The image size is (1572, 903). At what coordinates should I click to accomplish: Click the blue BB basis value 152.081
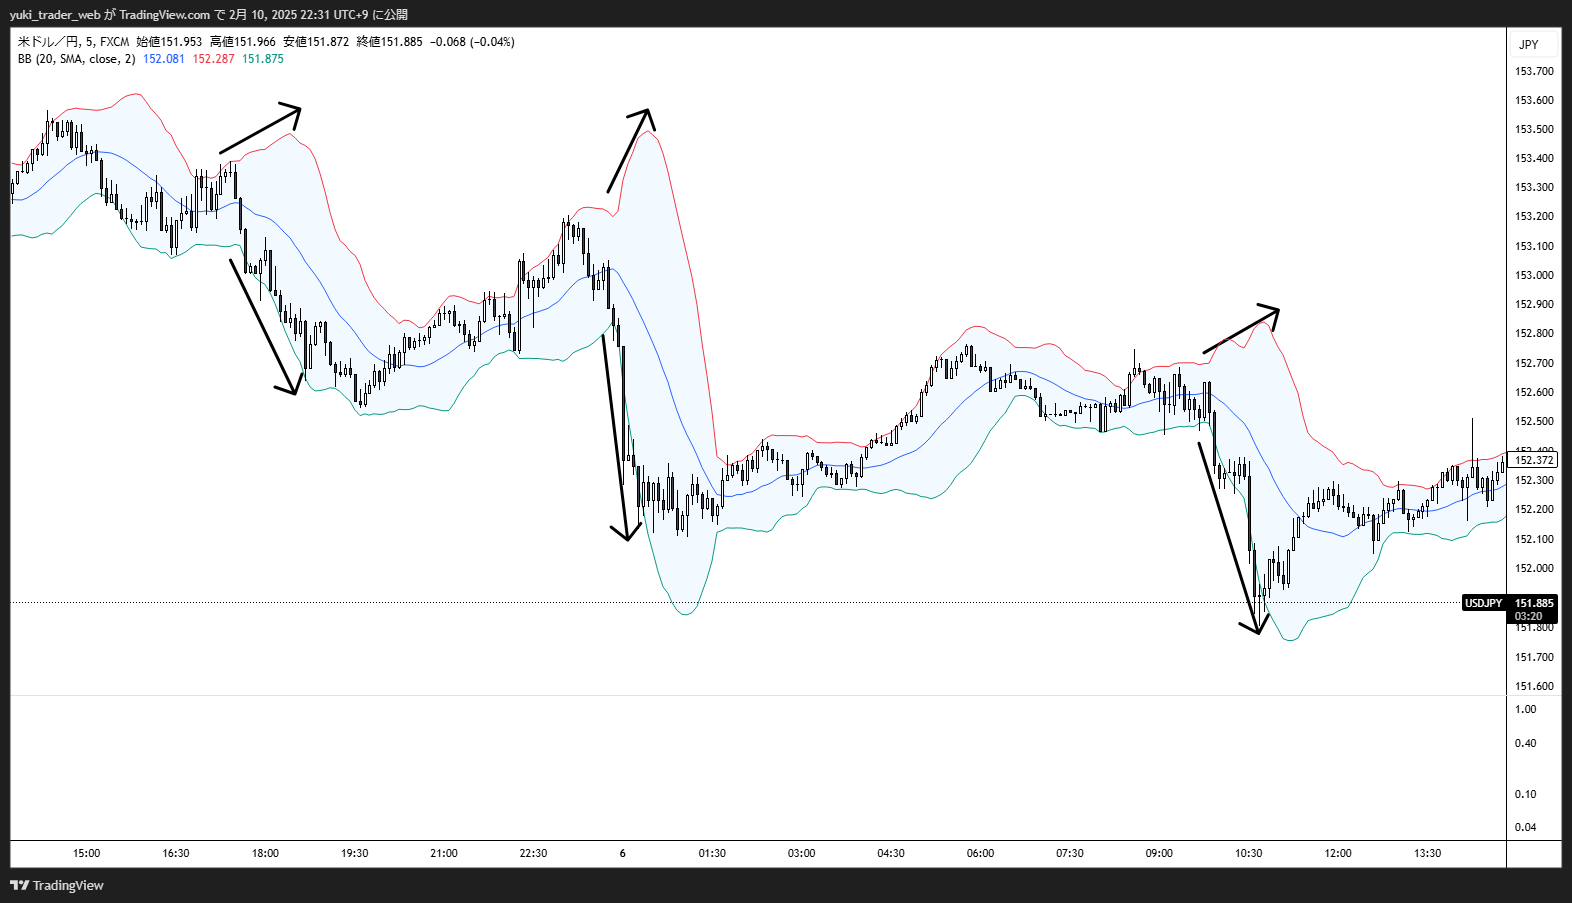tap(163, 59)
